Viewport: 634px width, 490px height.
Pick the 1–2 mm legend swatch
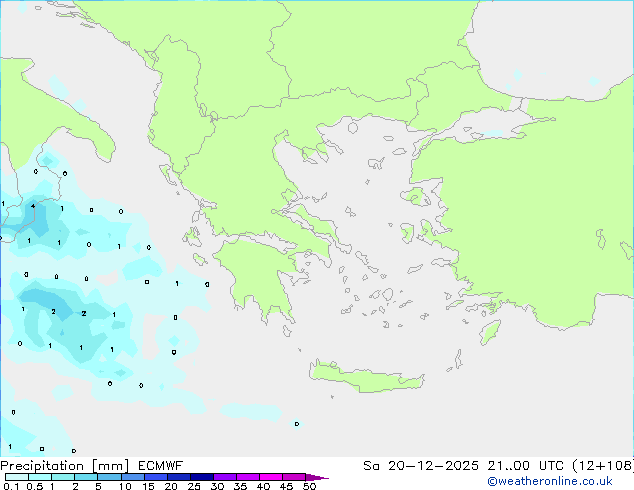[63, 477]
